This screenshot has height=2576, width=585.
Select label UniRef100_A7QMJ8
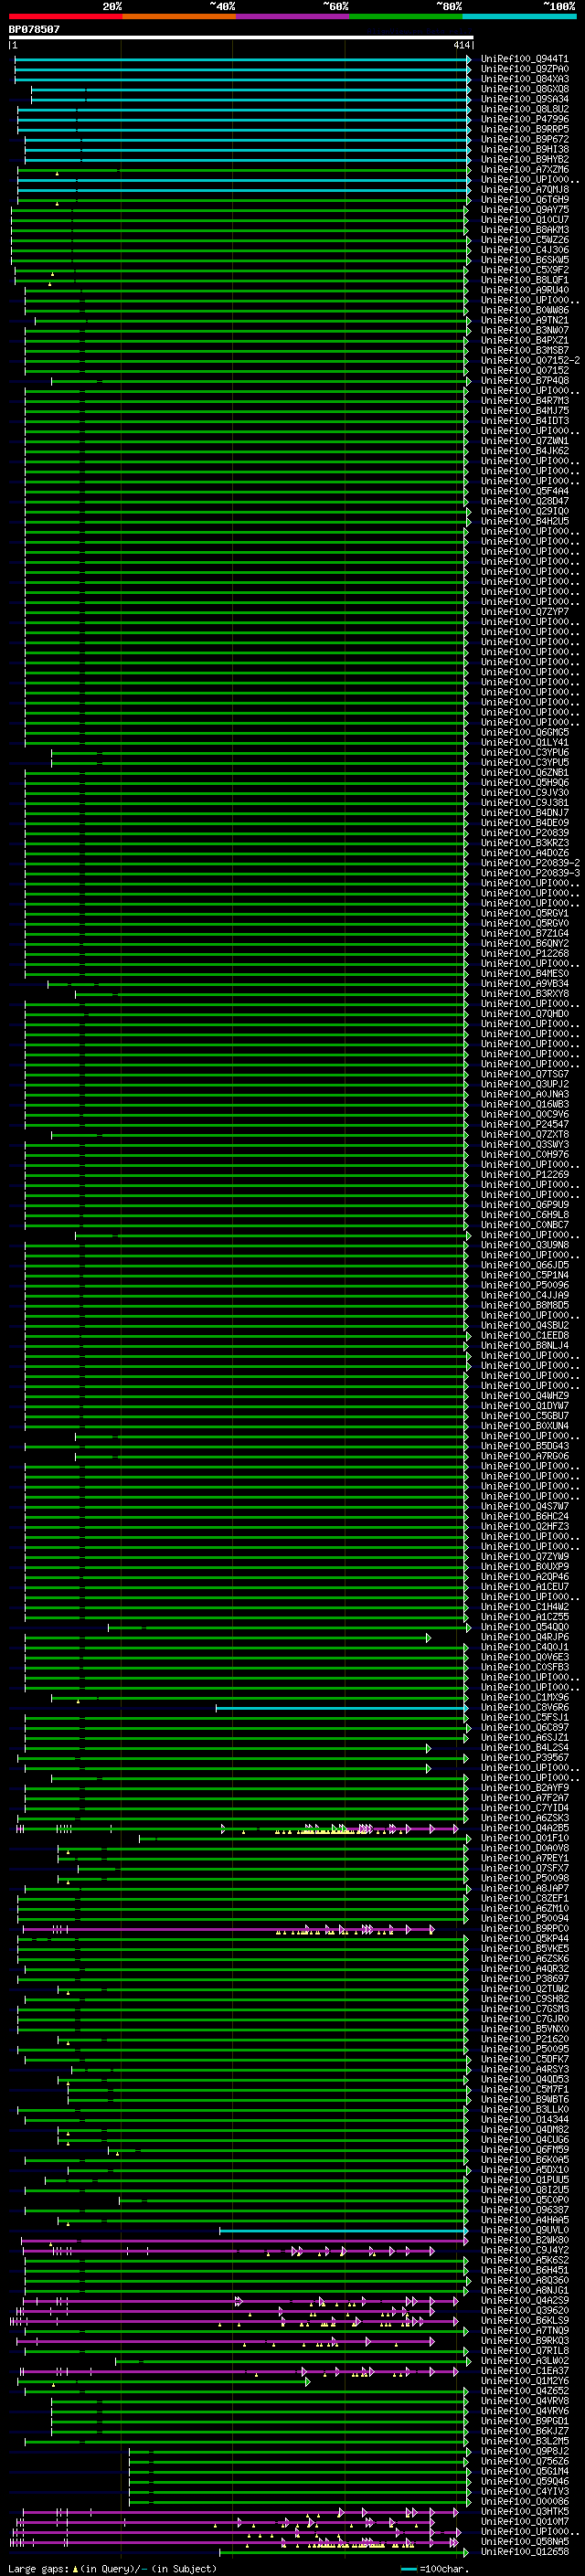(524, 189)
